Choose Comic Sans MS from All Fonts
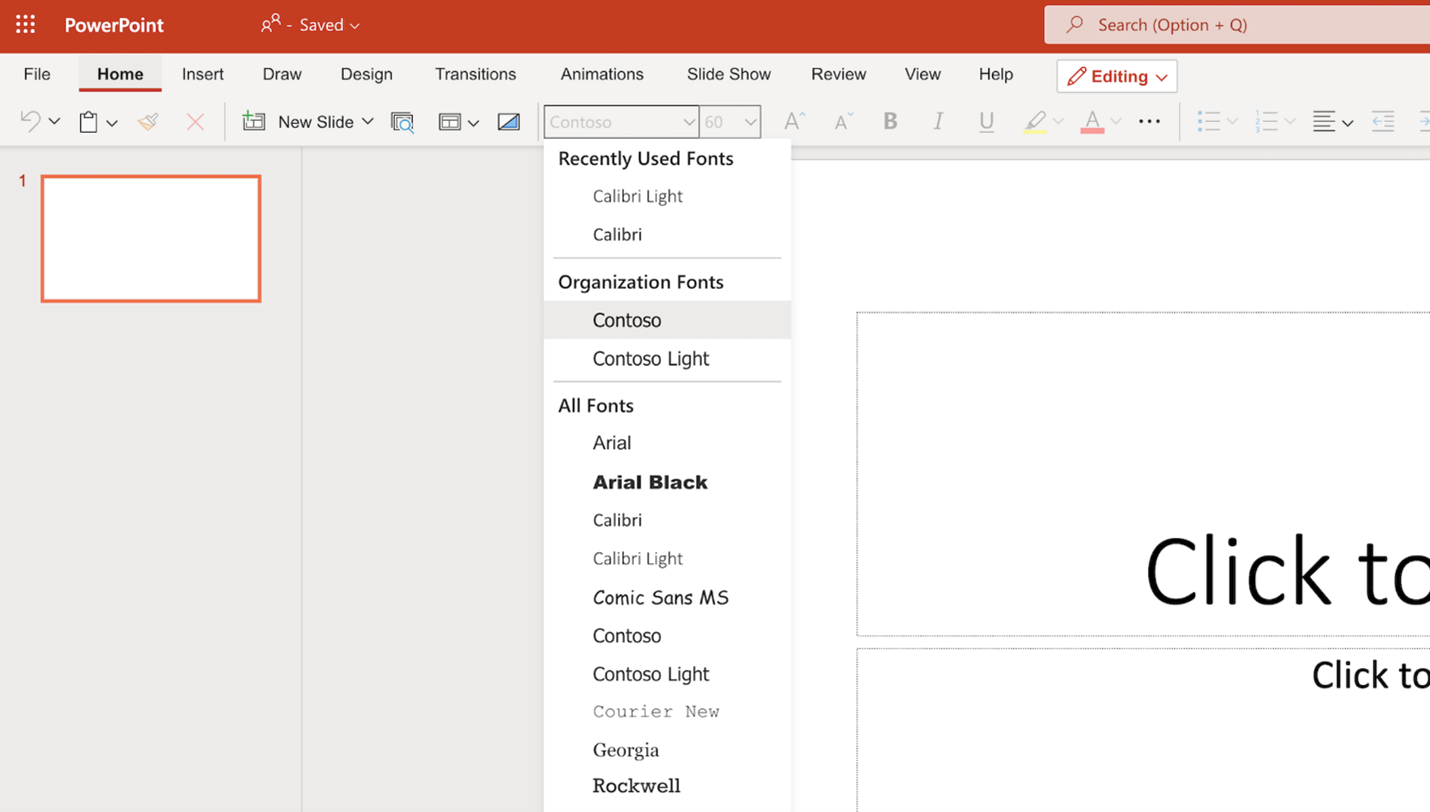Screen dimensions: 1430x812 [660, 597]
